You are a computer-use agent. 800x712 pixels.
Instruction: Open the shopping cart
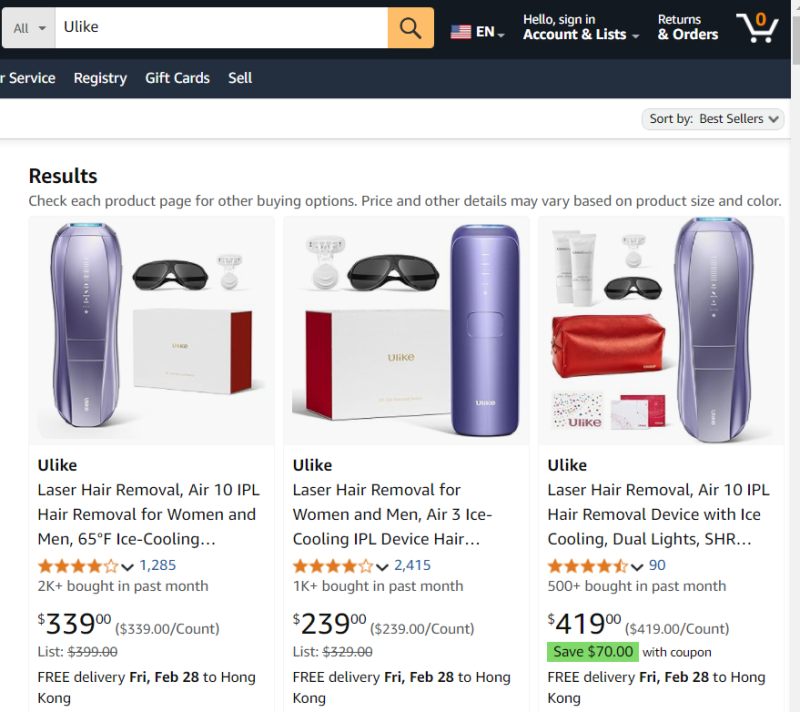(x=757, y=28)
